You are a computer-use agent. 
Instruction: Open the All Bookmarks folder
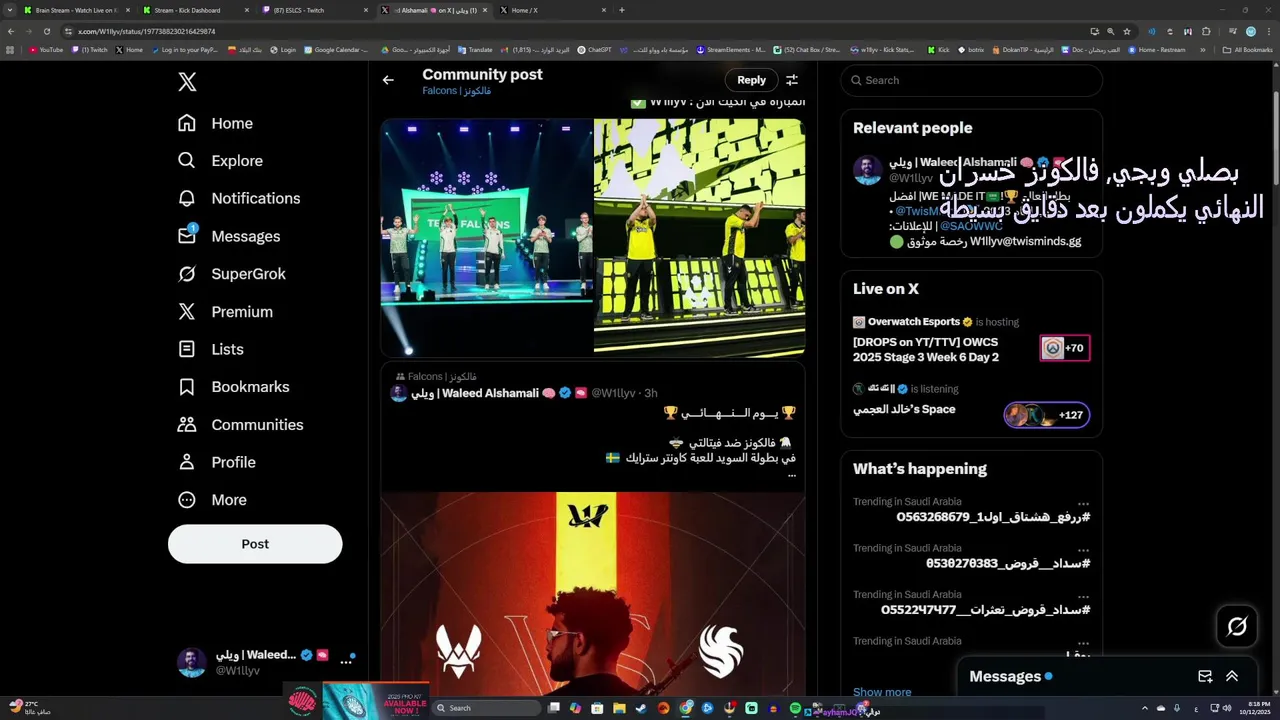(x=1247, y=49)
